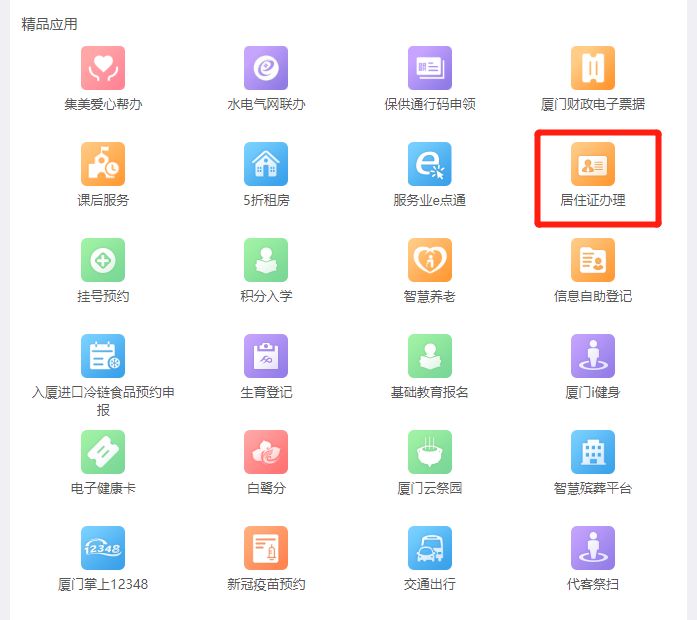
Task: Open the 白鹭分 red icon
Action: [x=266, y=452]
